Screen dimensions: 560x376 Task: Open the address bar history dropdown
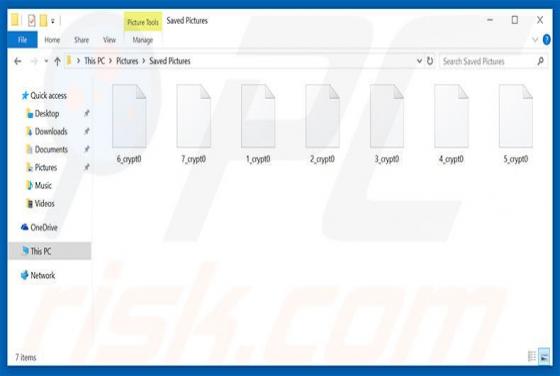tap(419, 61)
